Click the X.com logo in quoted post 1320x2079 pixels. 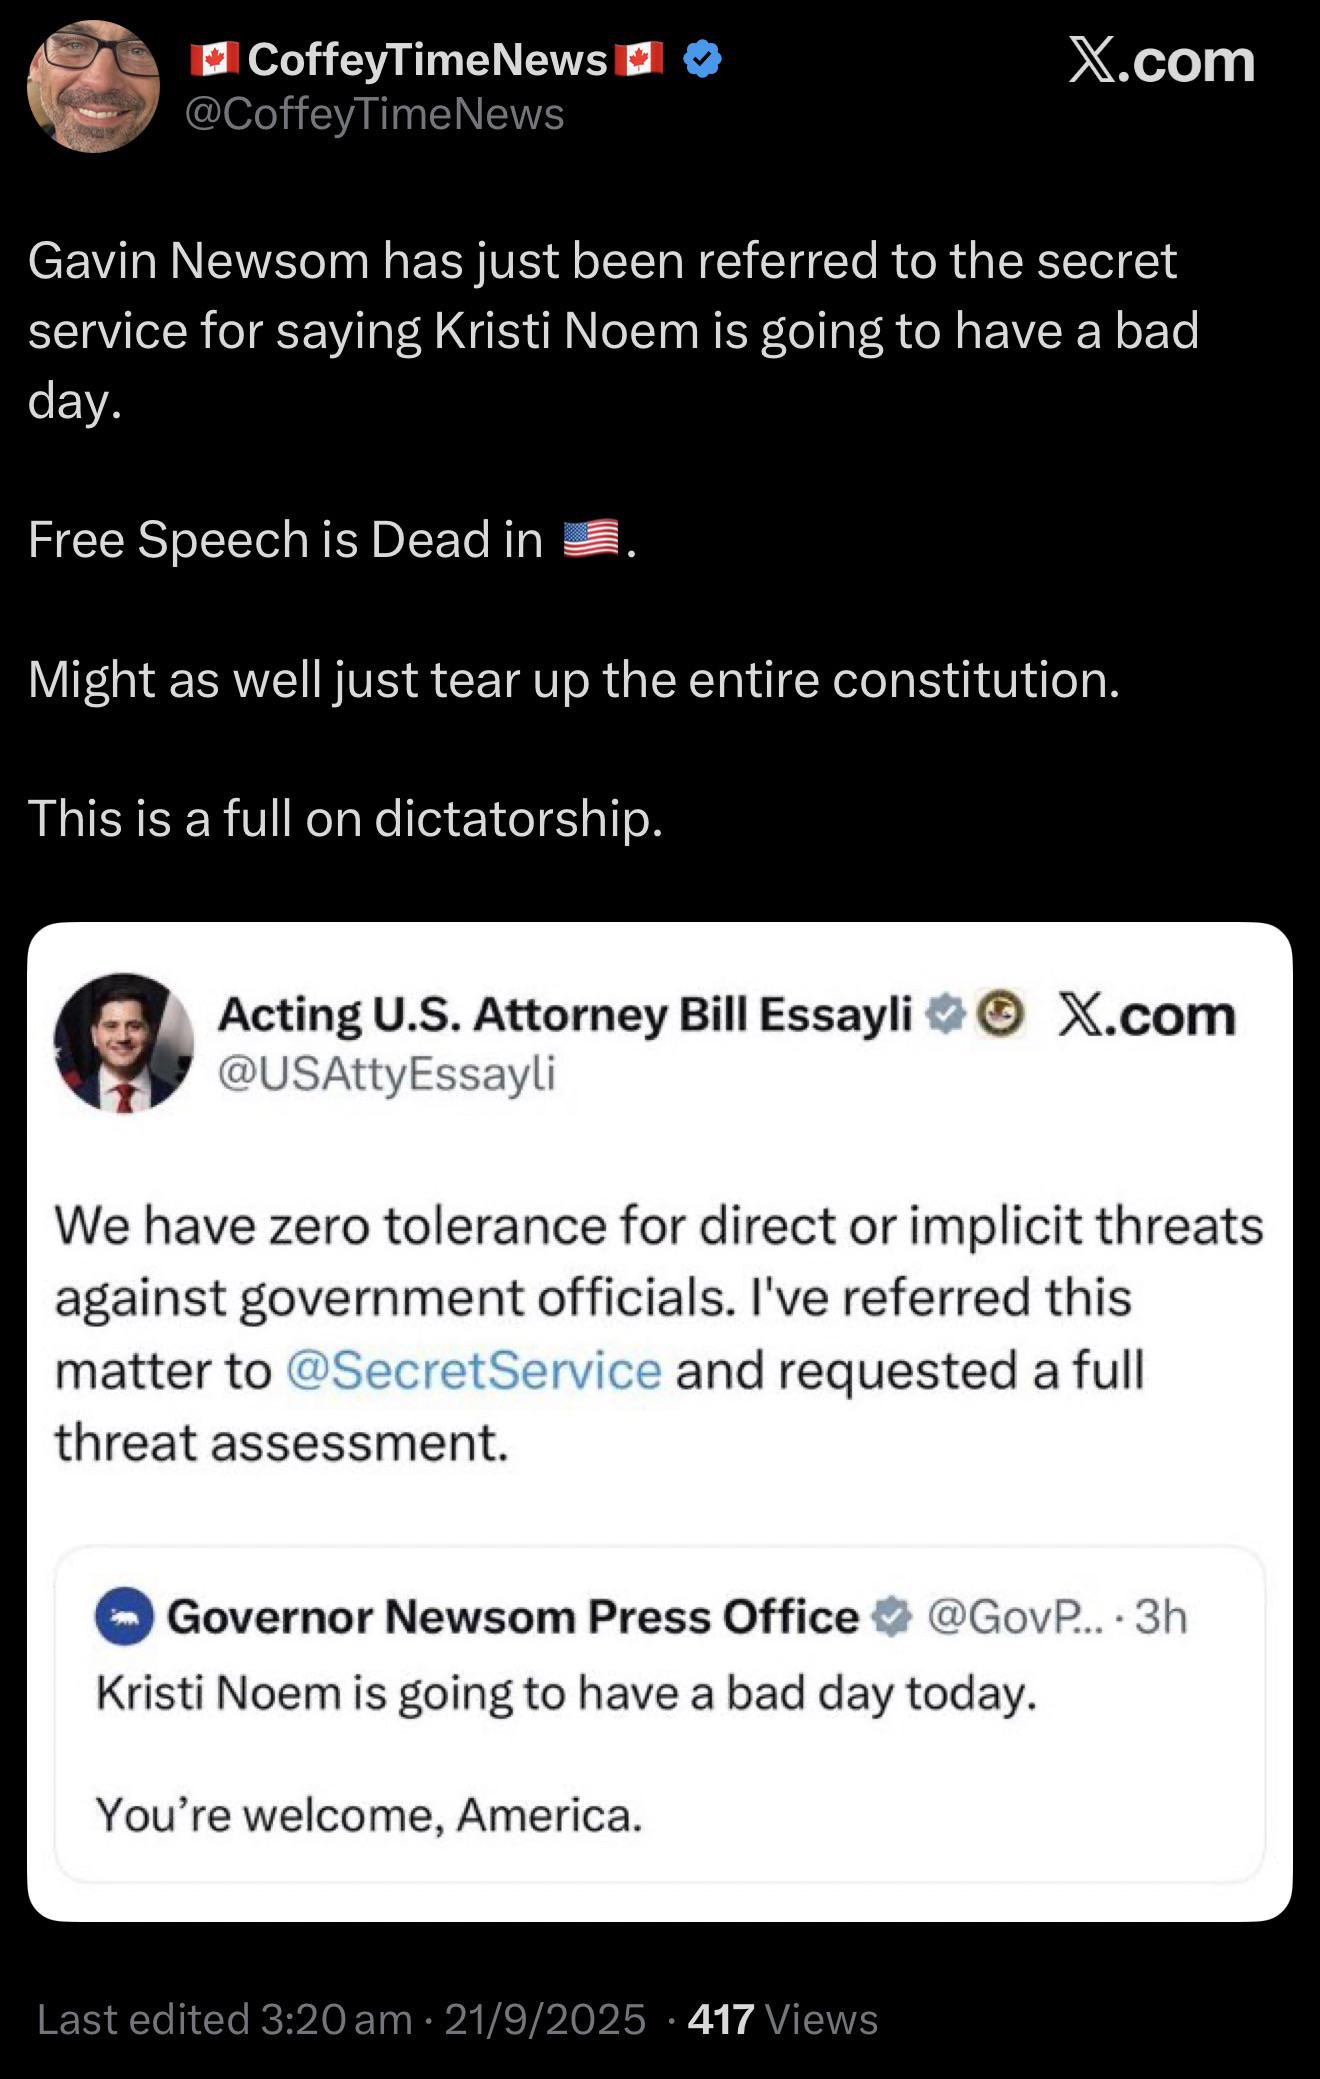[1146, 1016]
